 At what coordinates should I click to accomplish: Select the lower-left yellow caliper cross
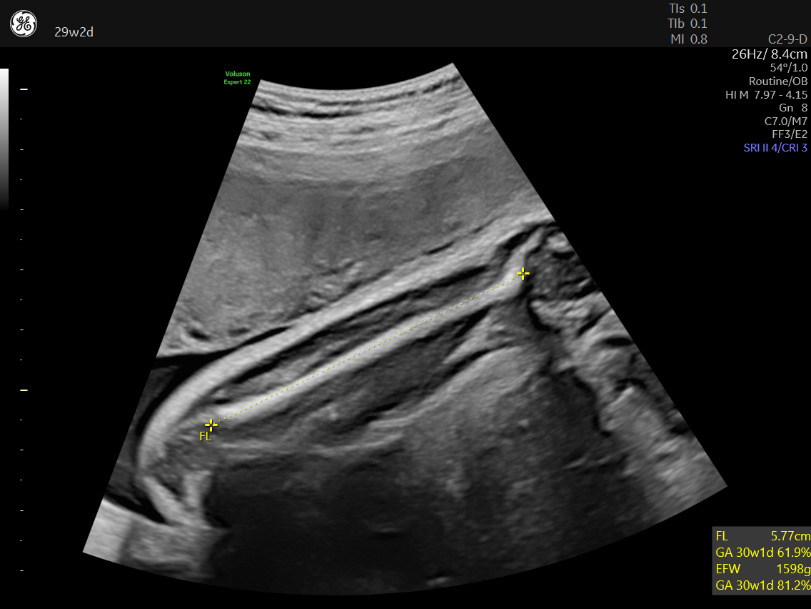click(x=211, y=424)
